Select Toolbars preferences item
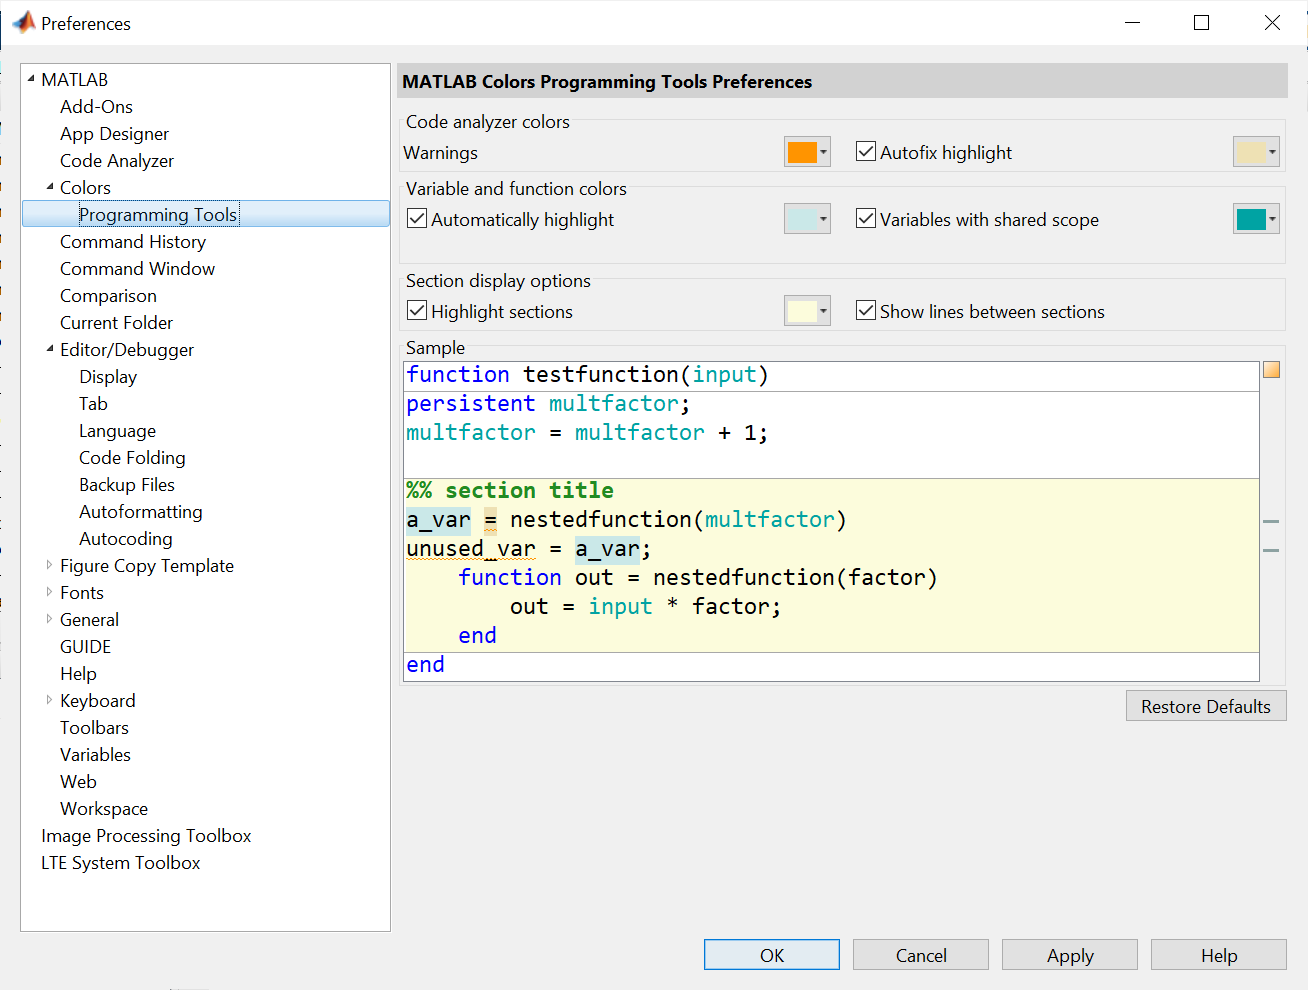 pos(94,727)
